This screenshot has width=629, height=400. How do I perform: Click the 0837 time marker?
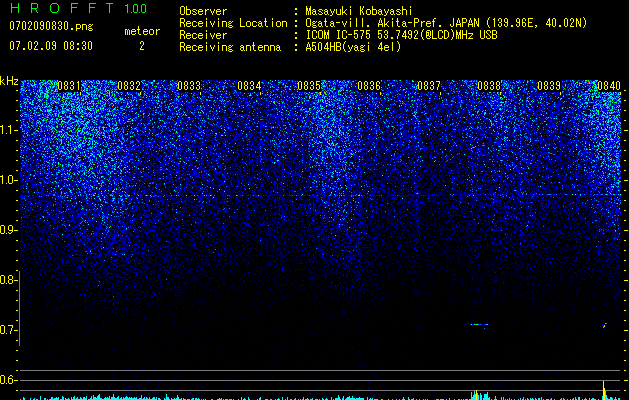[x=429, y=86]
